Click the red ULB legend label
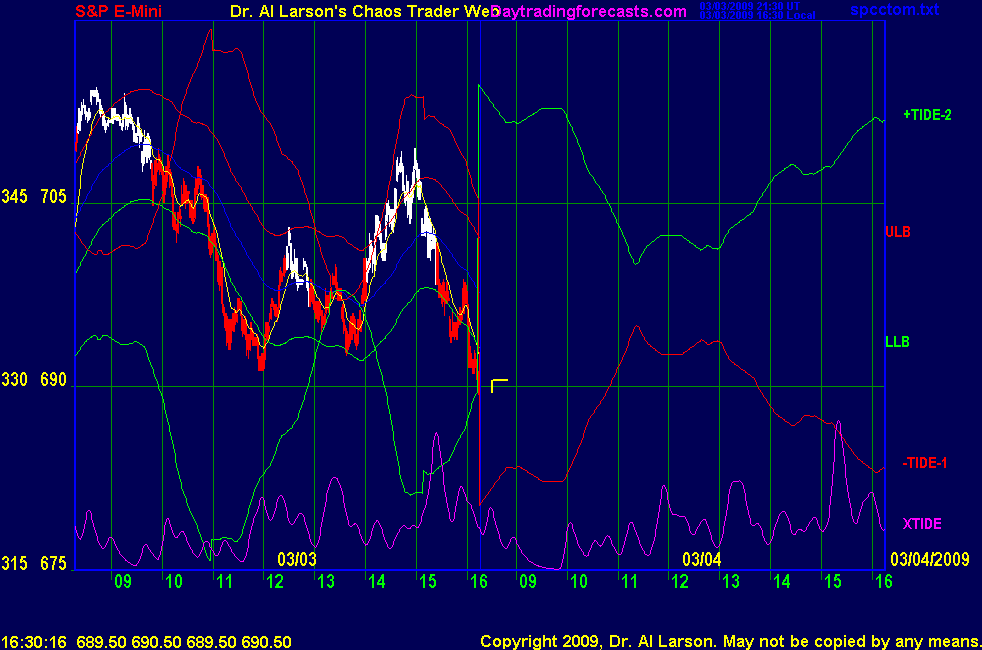The image size is (982, 650). point(897,232)
